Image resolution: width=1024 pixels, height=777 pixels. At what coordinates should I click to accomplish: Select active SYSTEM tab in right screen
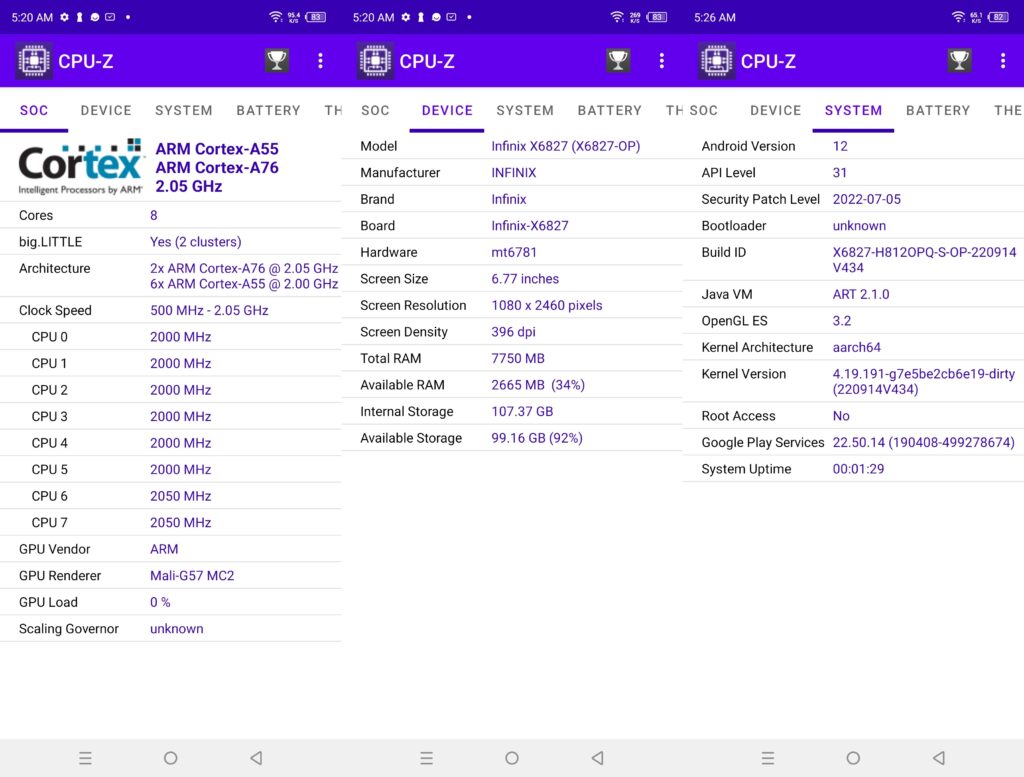tap(853, 110)
